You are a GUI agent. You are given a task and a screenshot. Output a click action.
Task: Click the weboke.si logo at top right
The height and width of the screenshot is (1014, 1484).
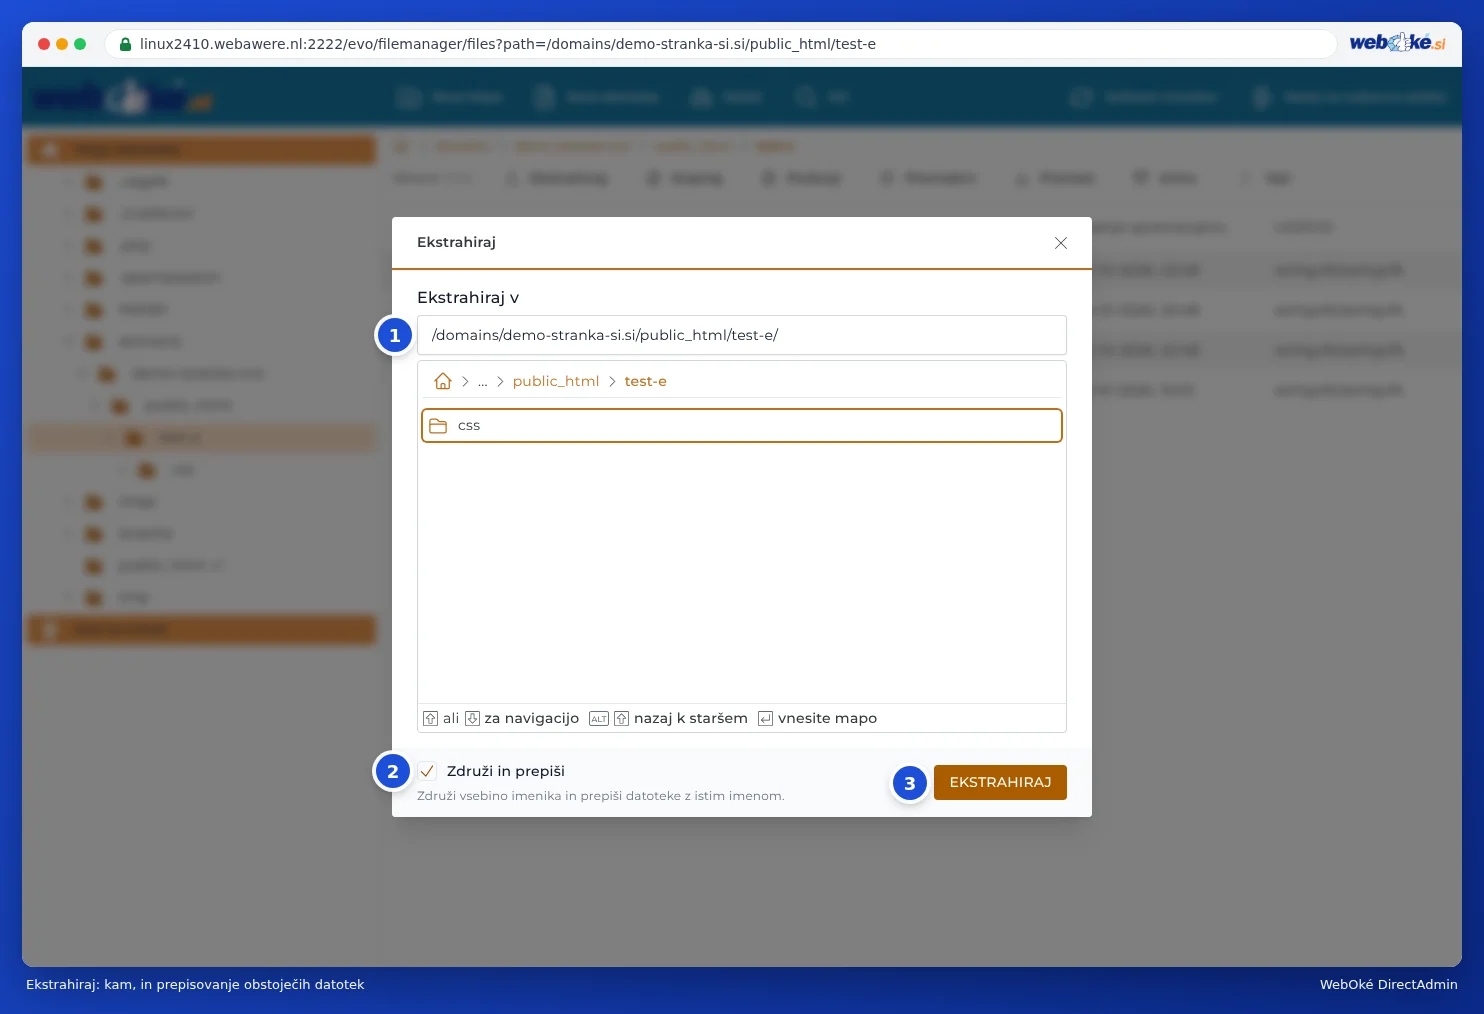[x=1397, y=43]
